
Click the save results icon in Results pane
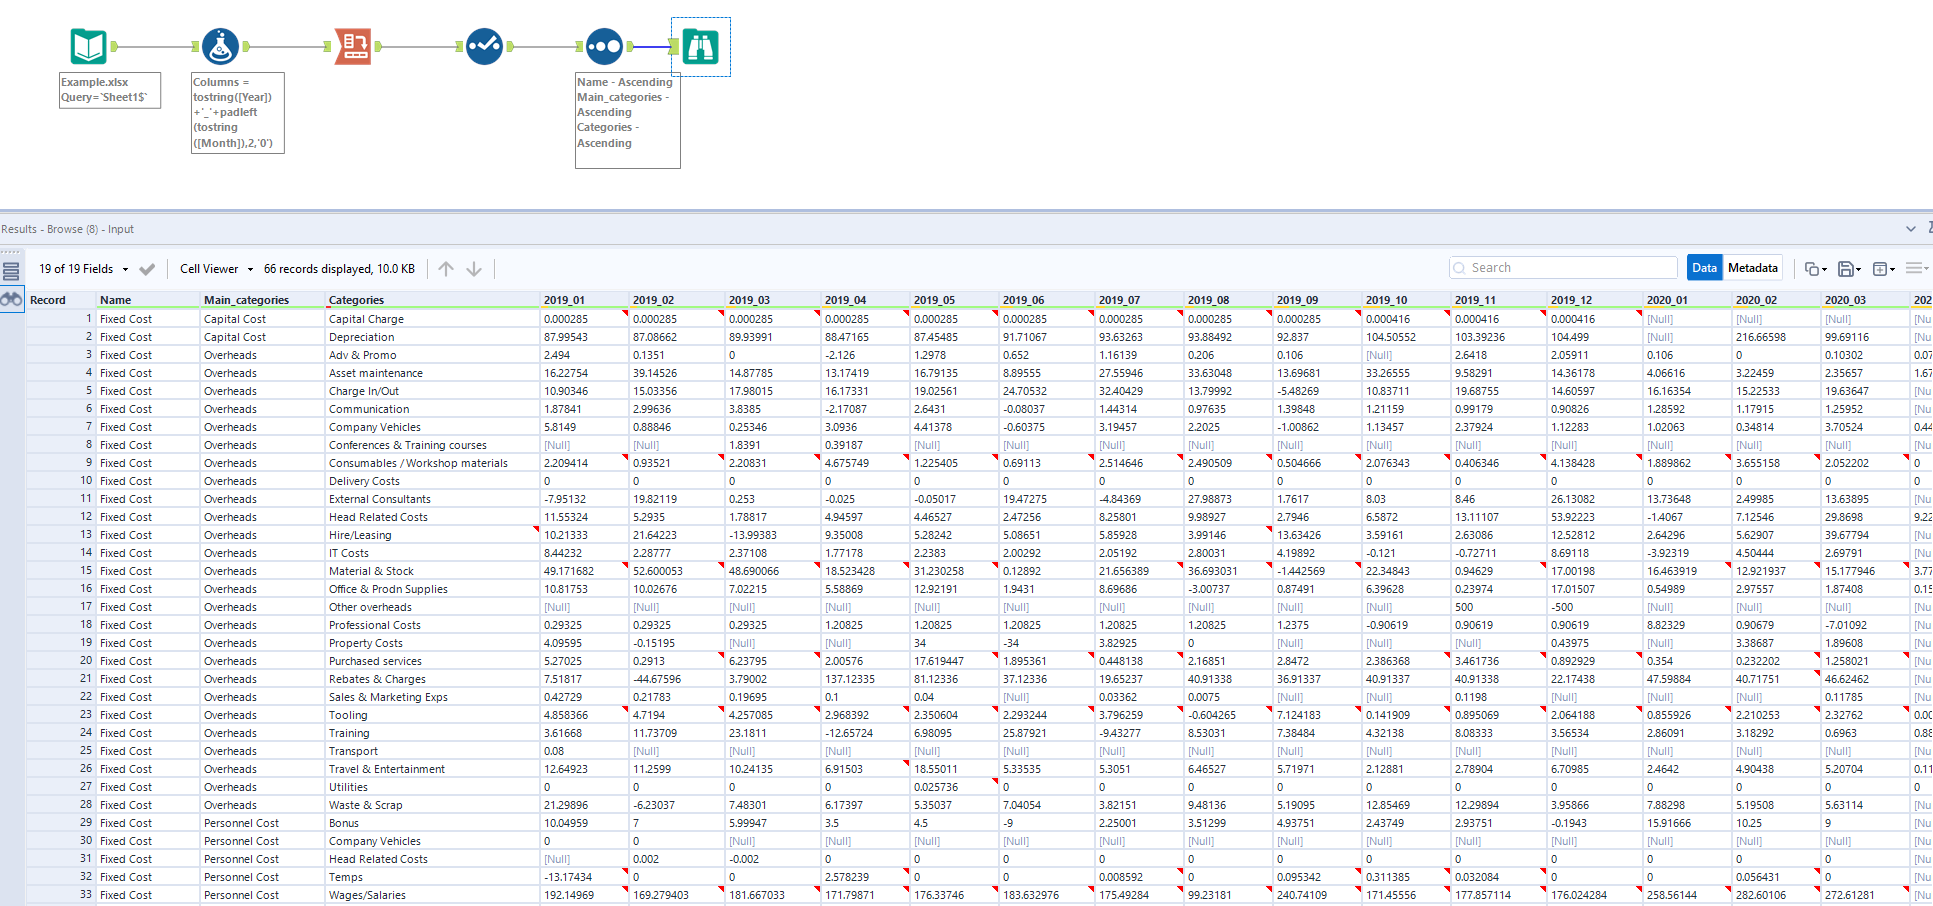[x=1848, y=268]
